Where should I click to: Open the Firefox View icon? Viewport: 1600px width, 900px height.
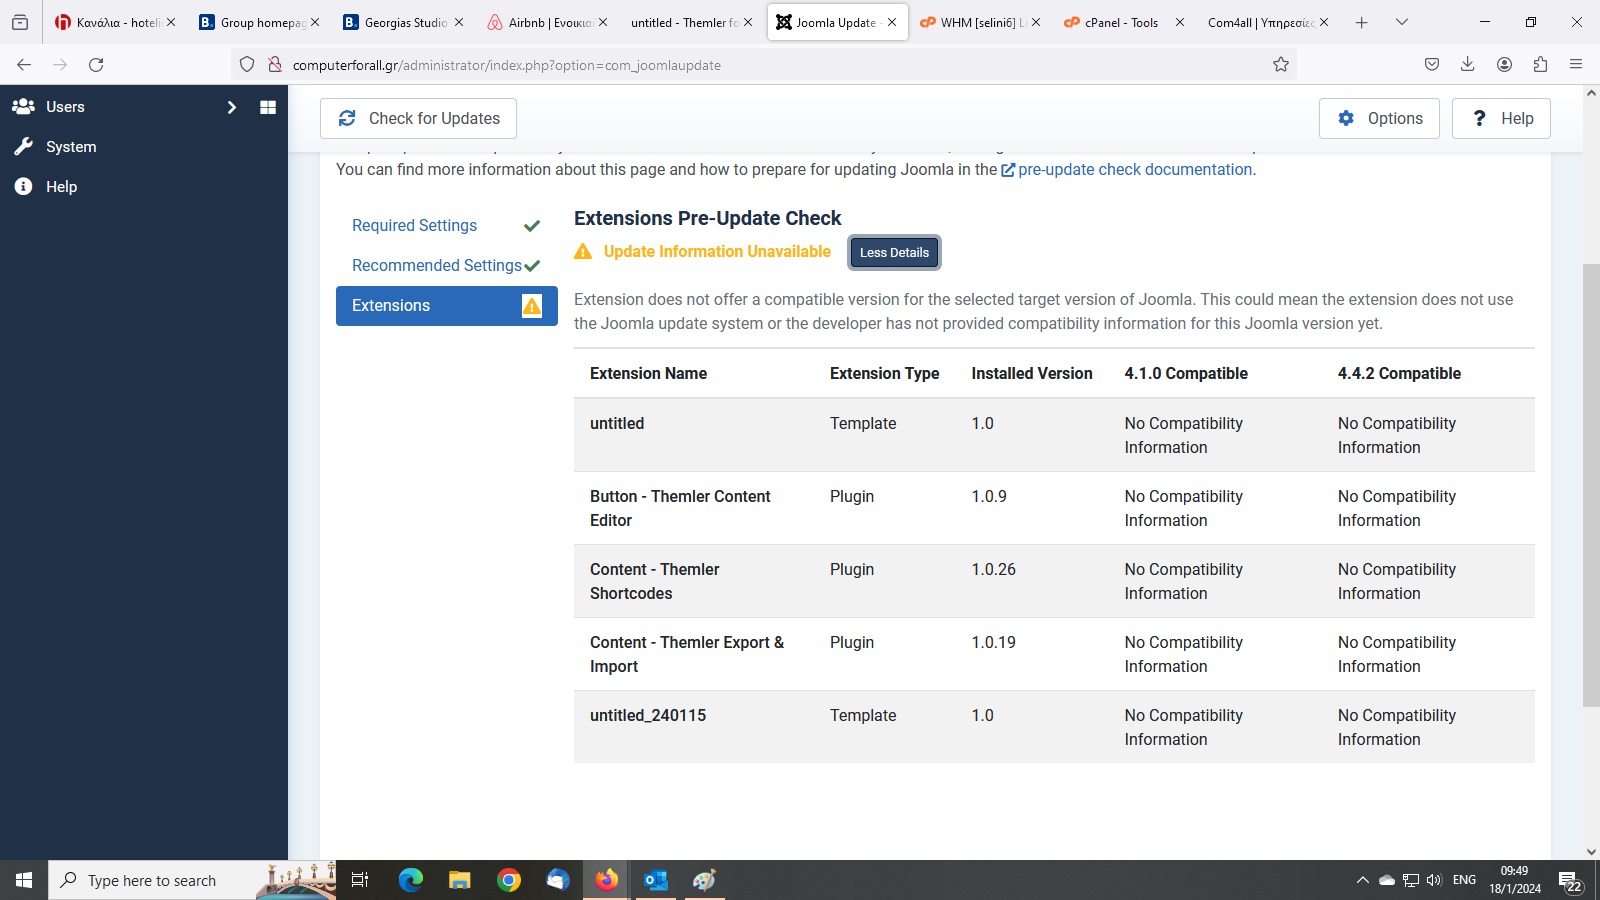tap(20, 22)
